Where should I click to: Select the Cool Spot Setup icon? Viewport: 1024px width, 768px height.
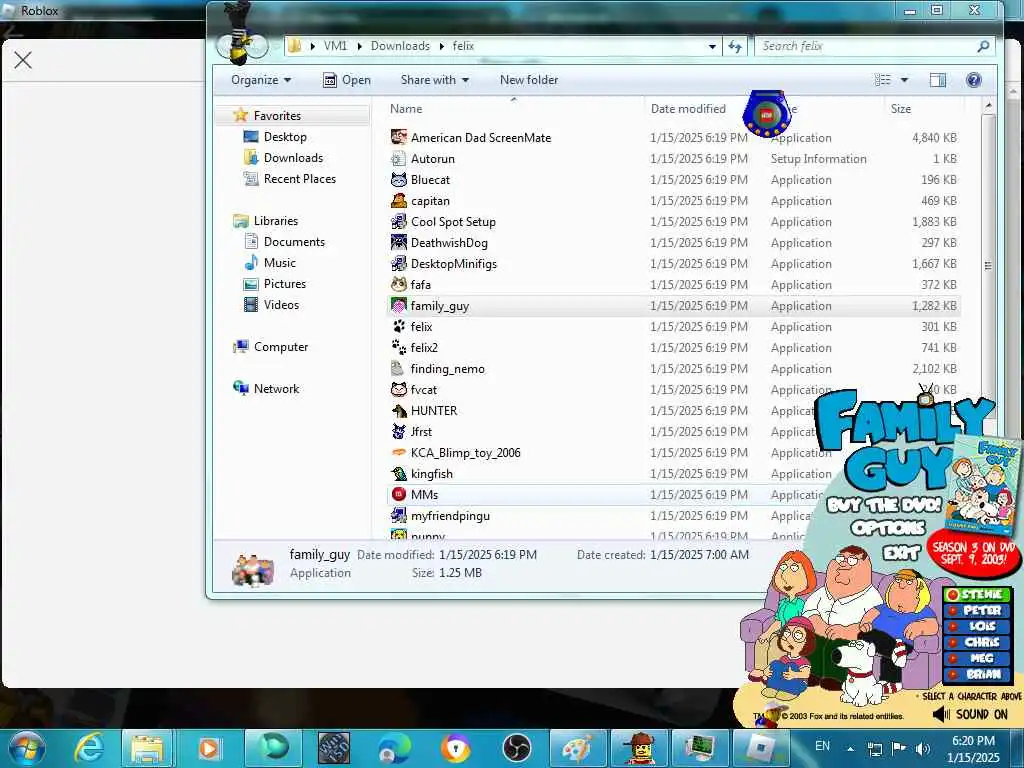pos(398,221)
